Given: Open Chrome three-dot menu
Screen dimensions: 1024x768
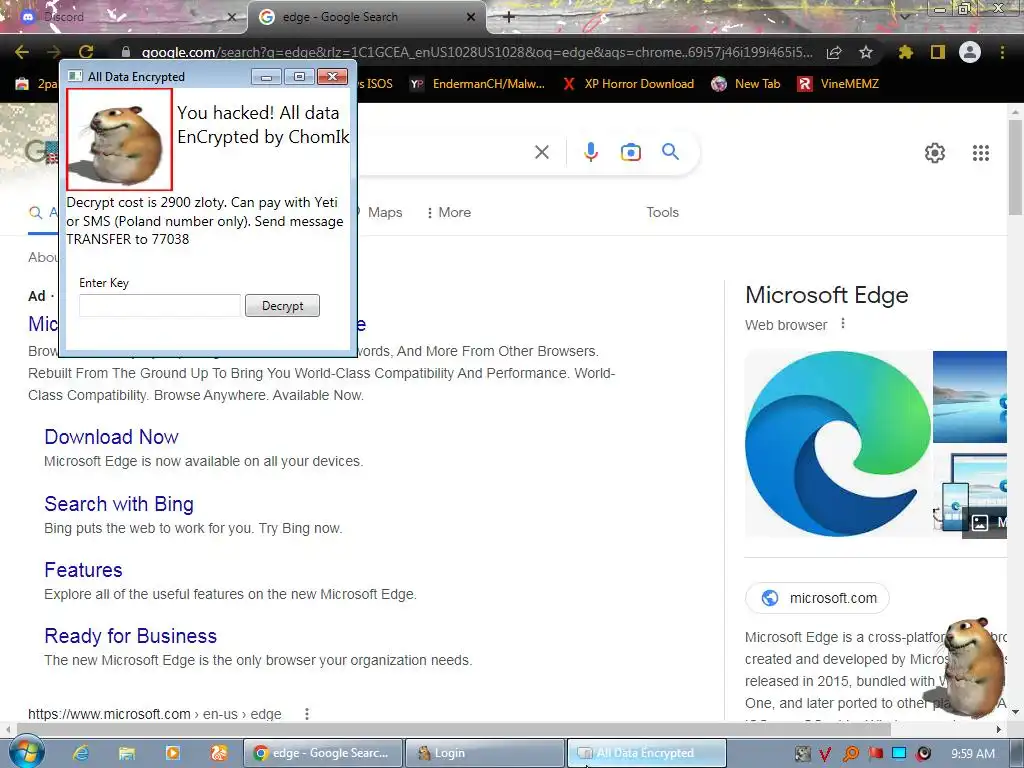Looking at the screenshot, I should (x=1002, y=52).
